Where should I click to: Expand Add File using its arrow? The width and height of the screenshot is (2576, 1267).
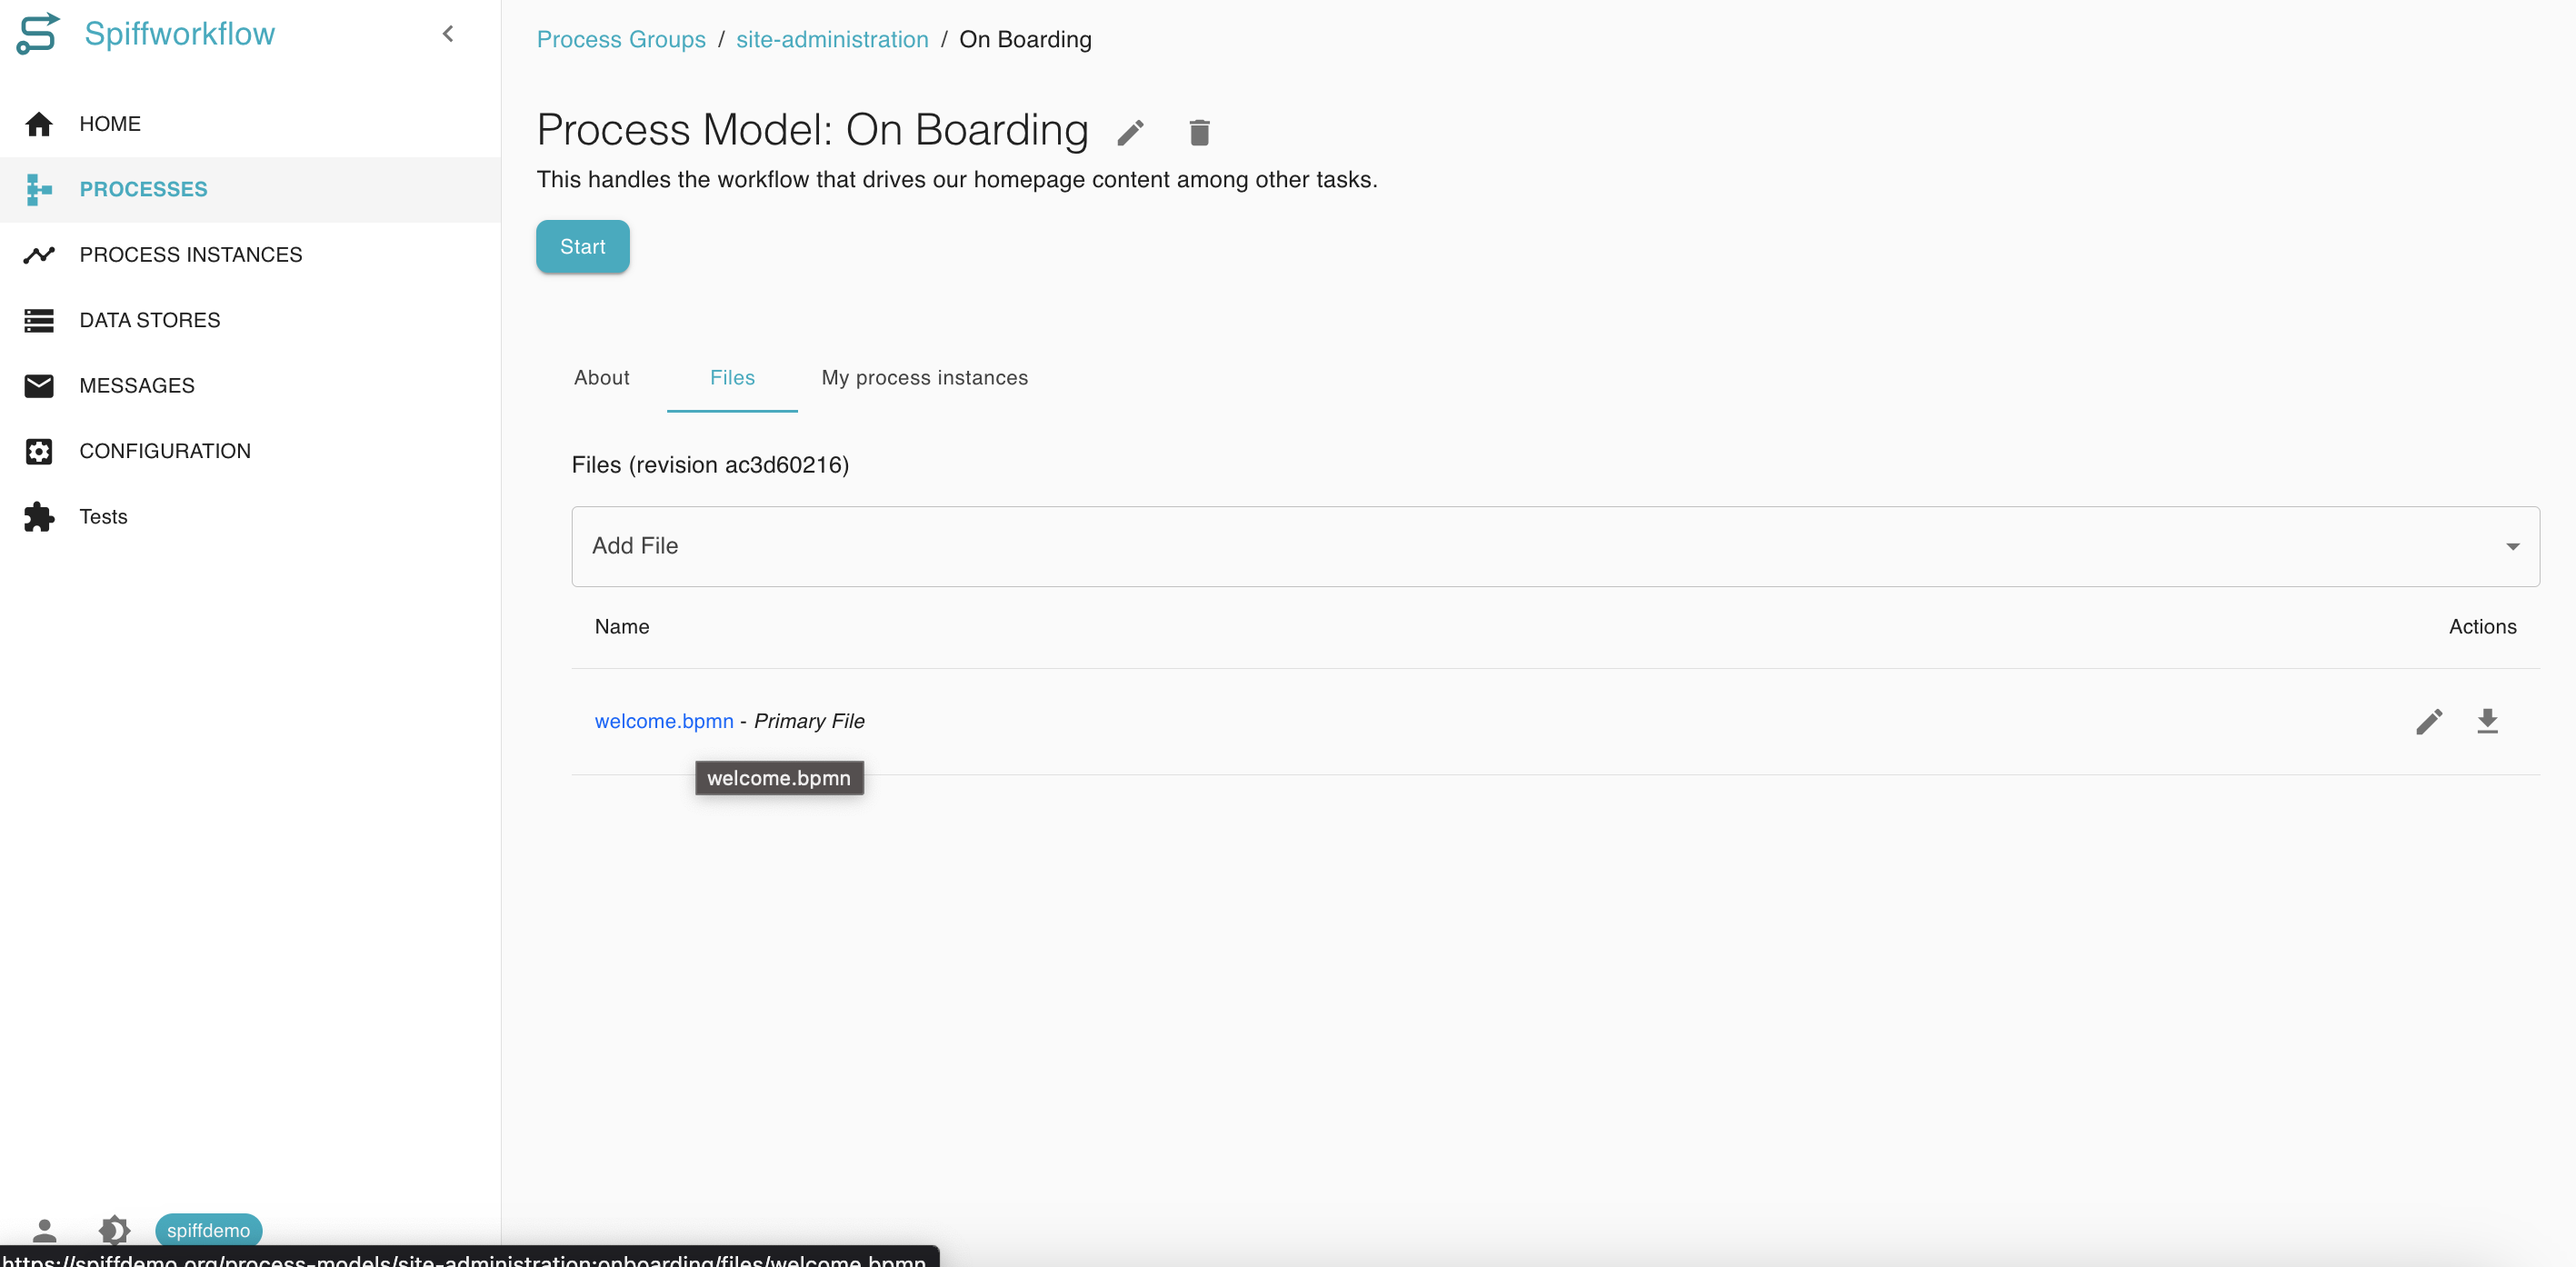pos(2512,546)
